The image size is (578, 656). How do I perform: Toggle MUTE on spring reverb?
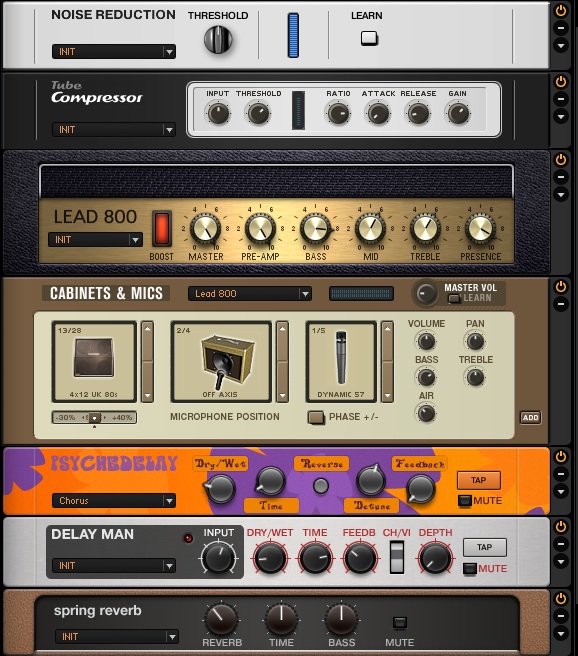pos(400,623)
